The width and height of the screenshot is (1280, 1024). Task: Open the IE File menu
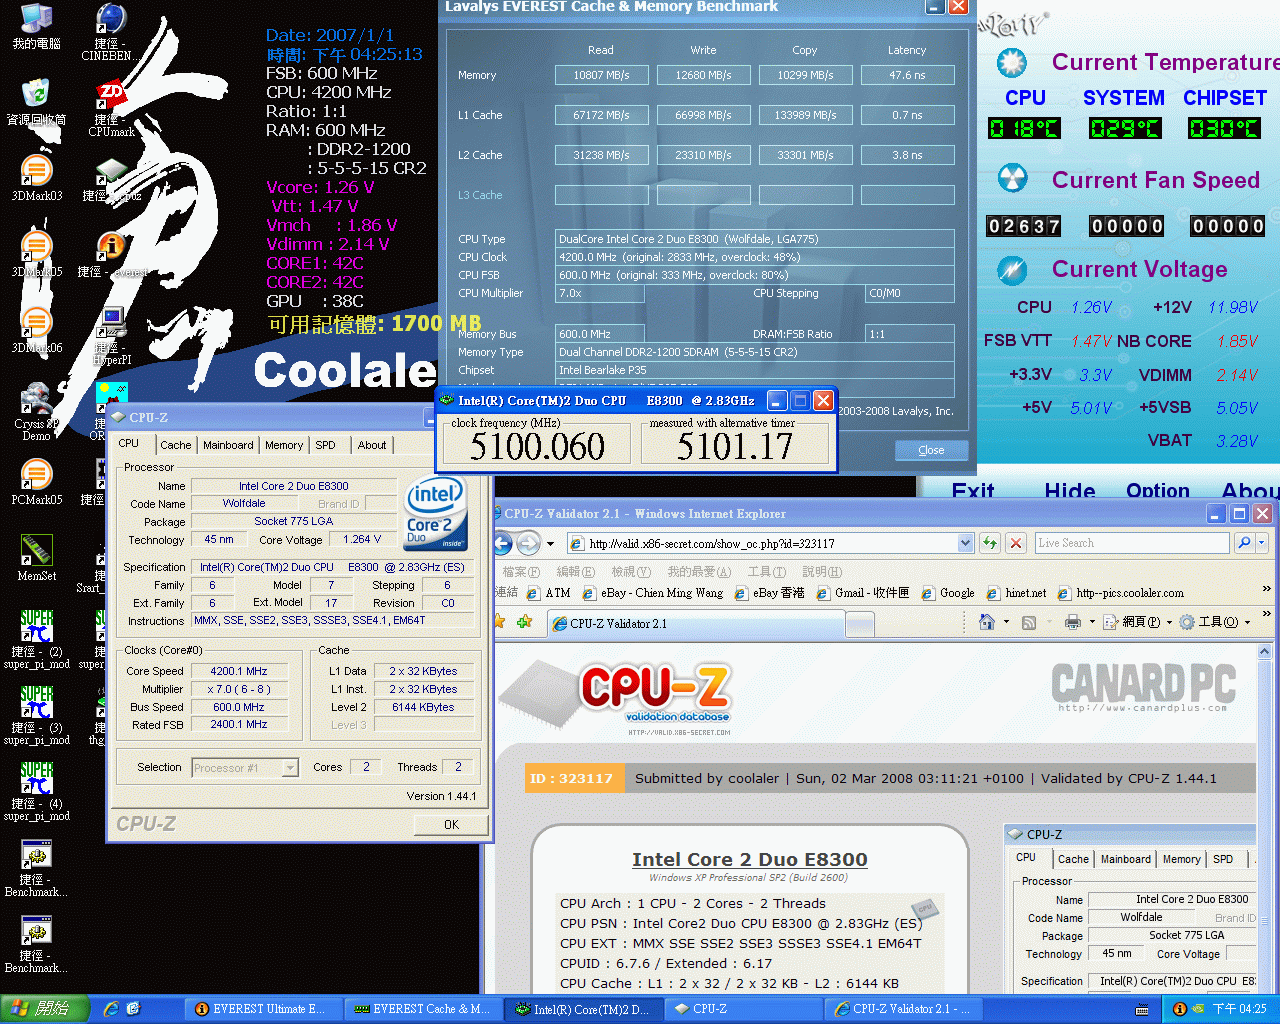pyautogui.click(x=520, y=572)
